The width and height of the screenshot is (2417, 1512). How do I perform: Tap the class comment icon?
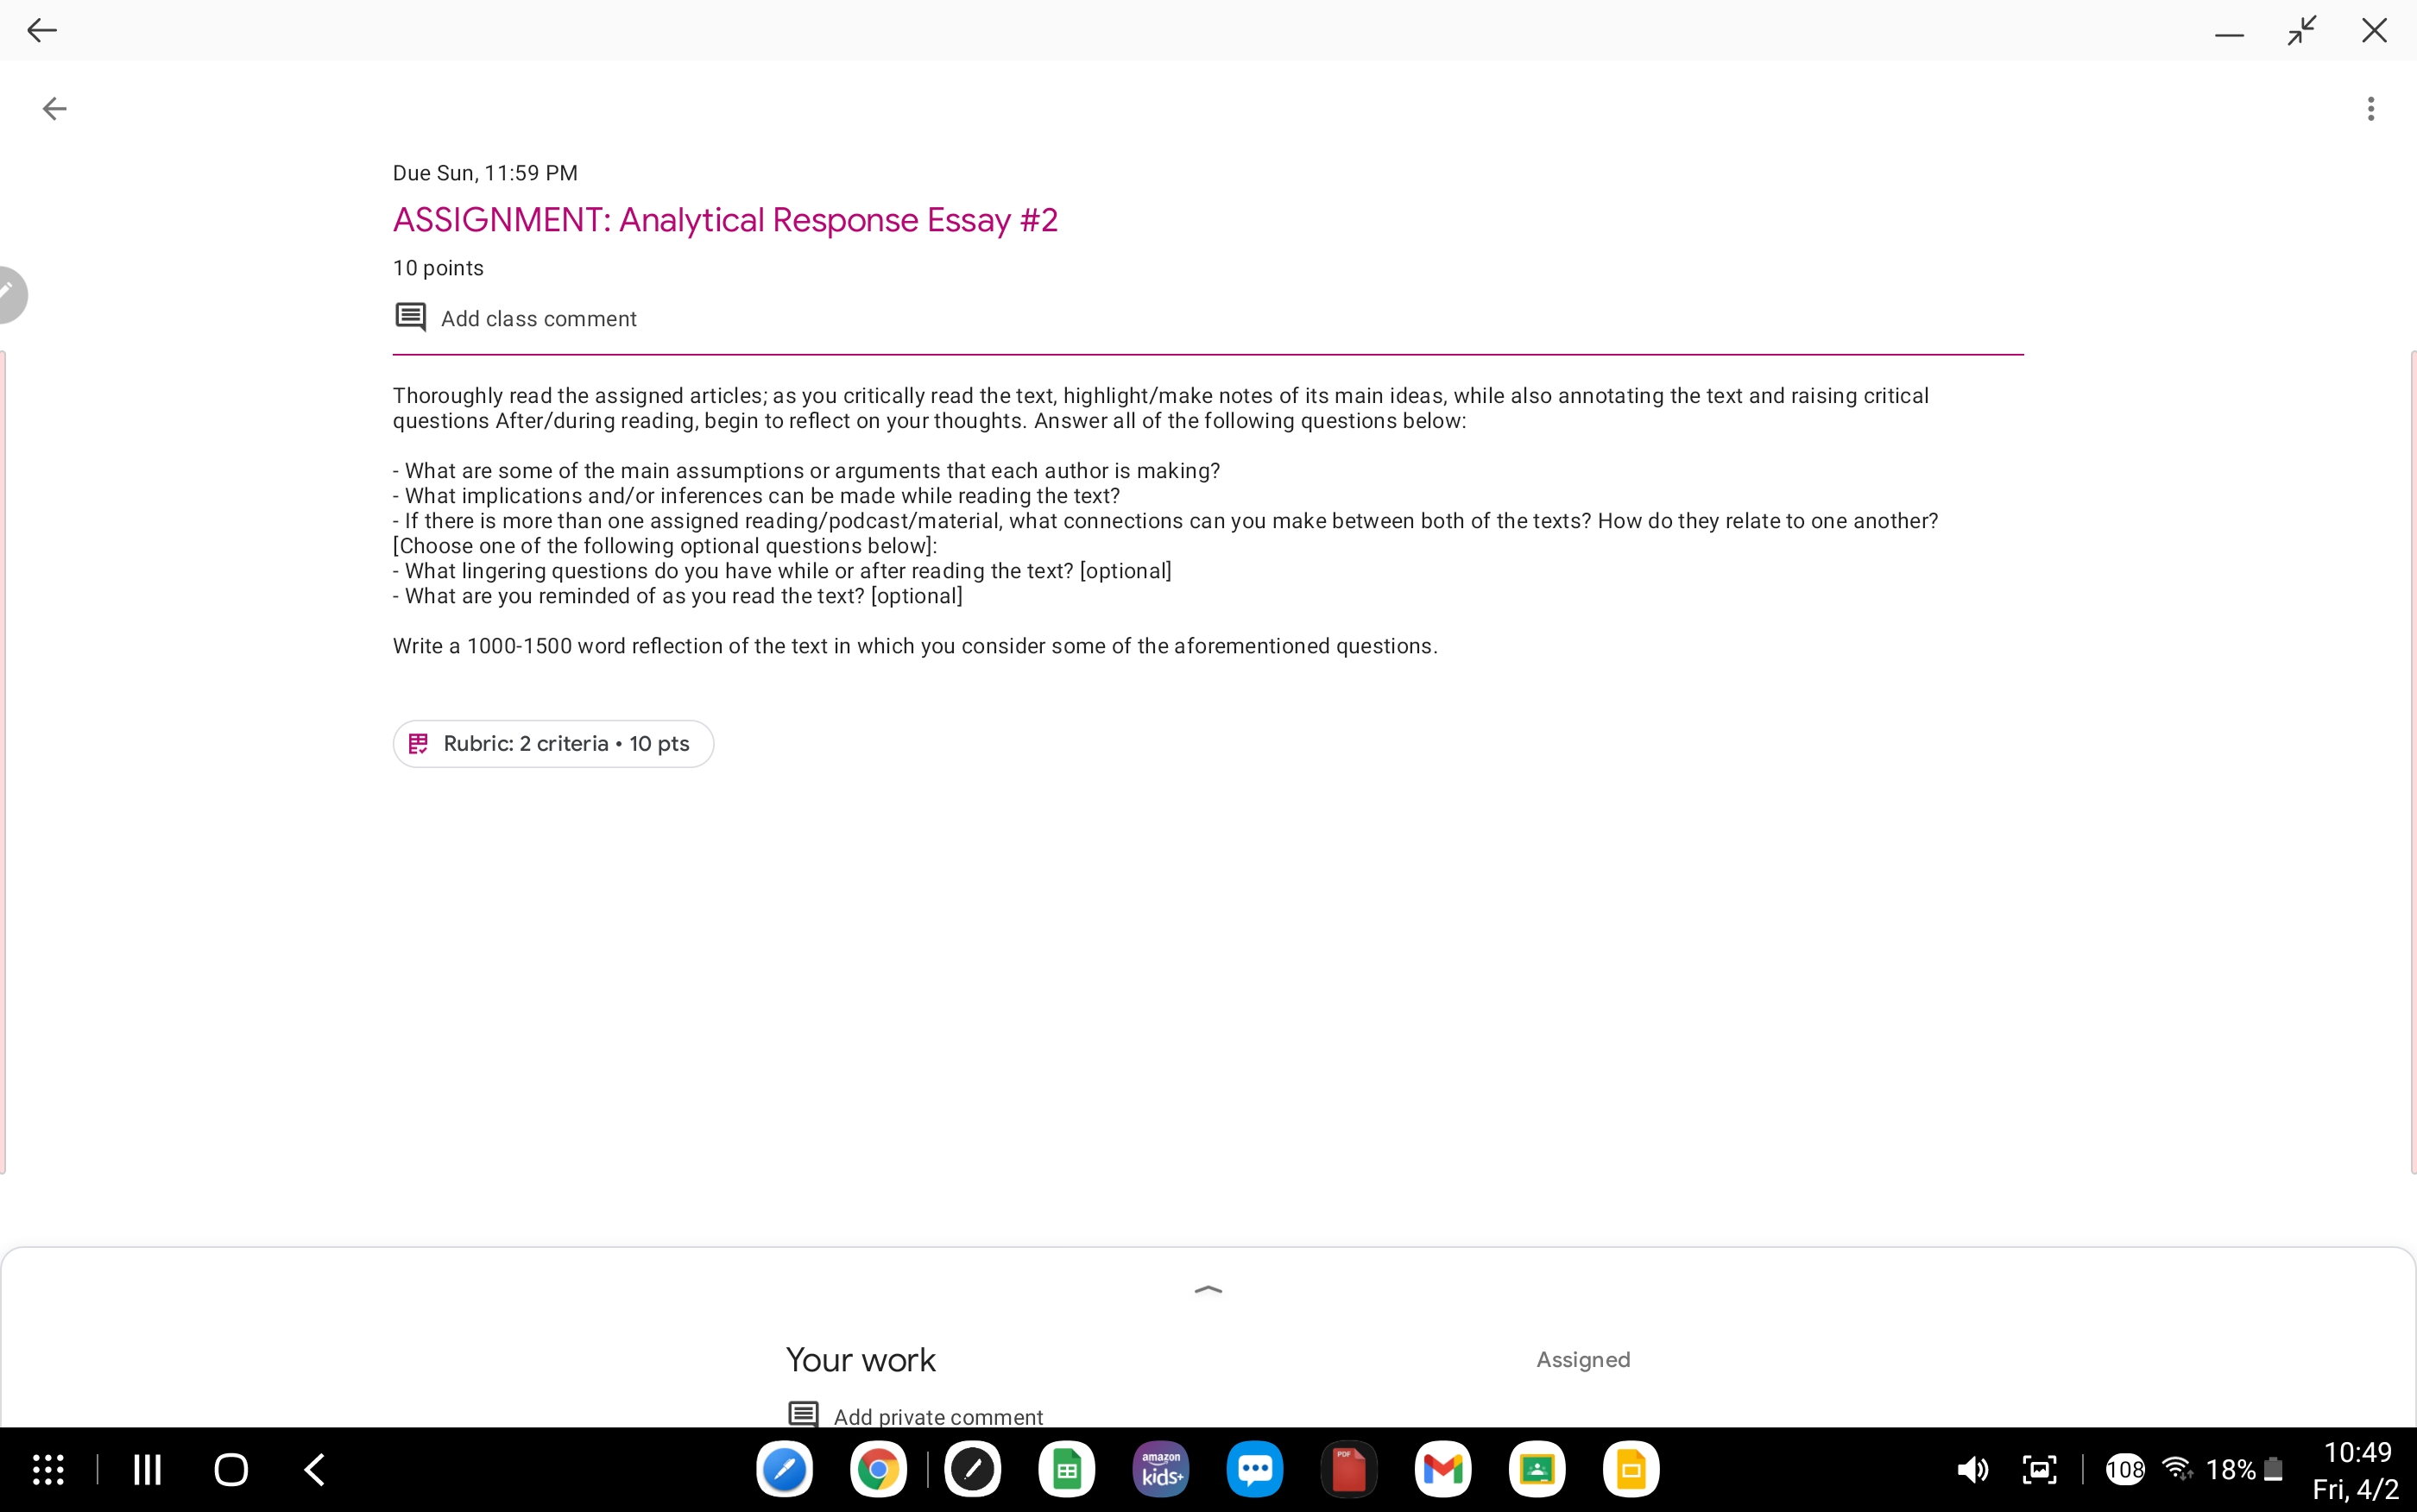coord(410,317)
